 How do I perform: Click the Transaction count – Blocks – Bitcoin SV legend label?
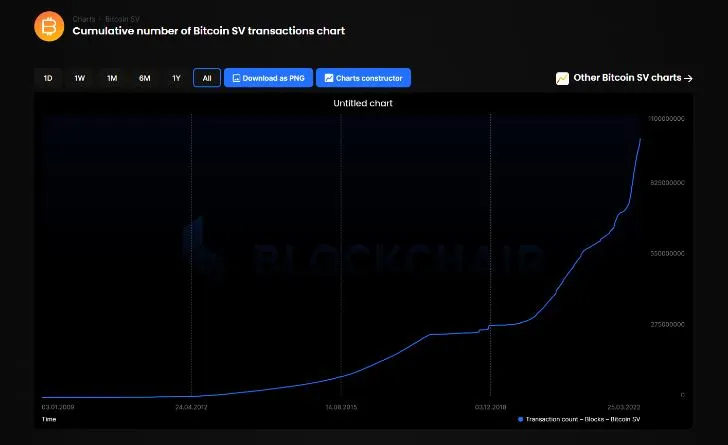[x=583, y=419]
